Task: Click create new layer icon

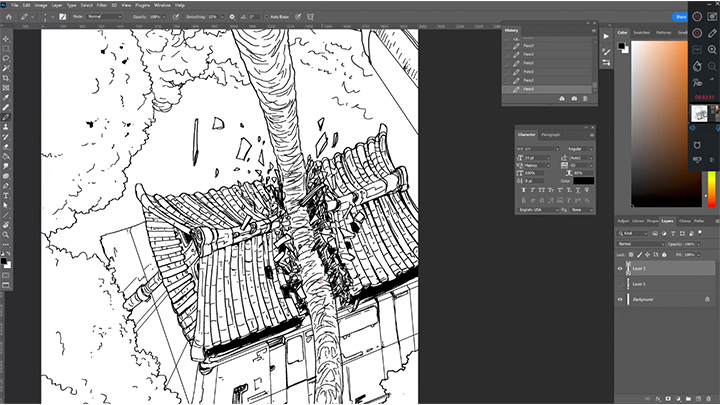Action: (698, 399)
